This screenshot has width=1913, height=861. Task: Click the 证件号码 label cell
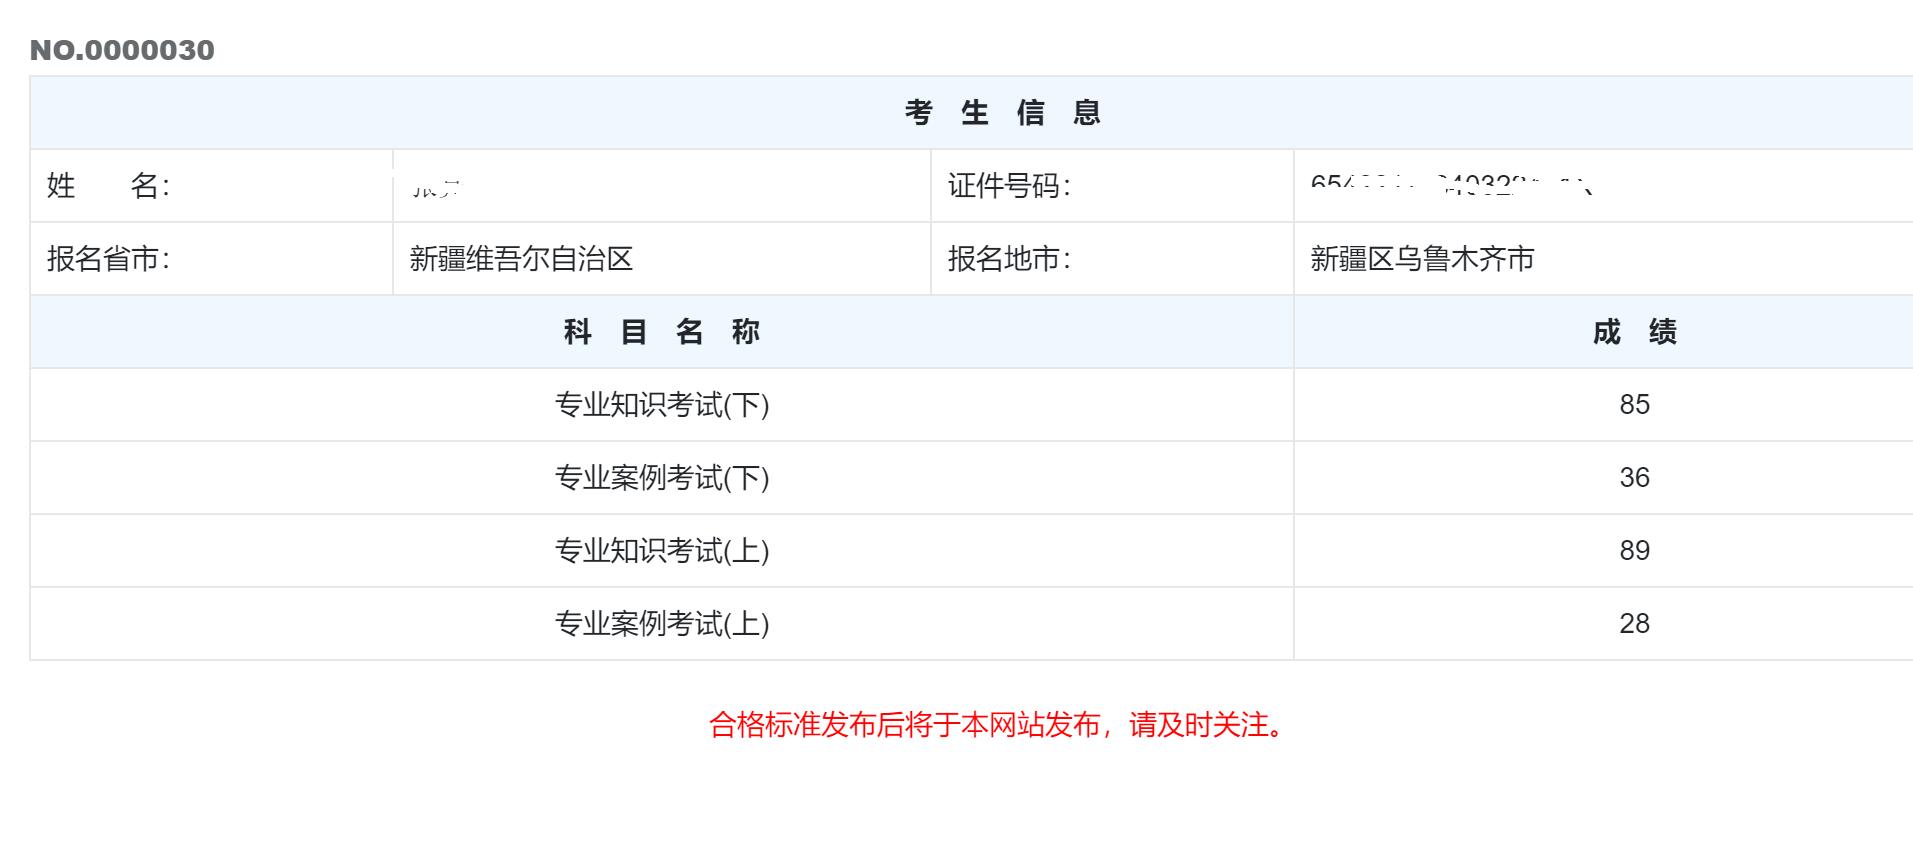point(1112,186)
